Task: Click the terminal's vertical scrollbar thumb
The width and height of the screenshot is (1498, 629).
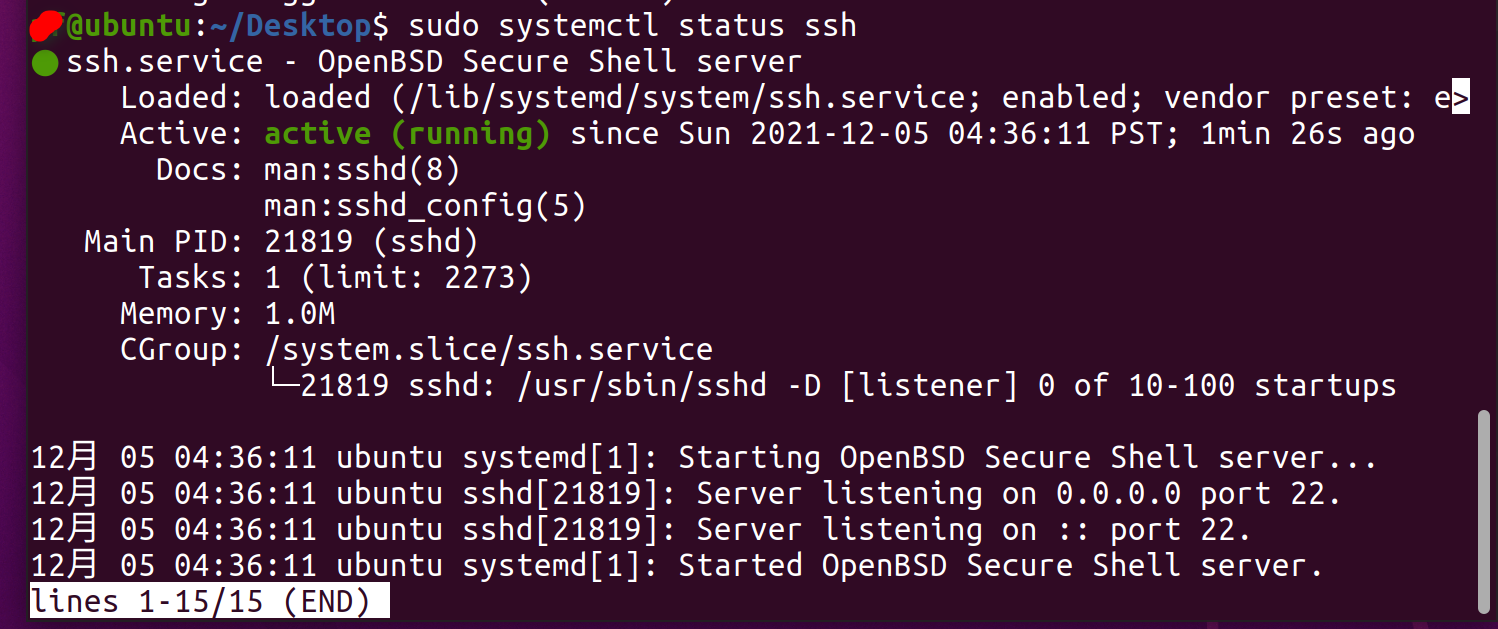Action: tap(1483, 510)
